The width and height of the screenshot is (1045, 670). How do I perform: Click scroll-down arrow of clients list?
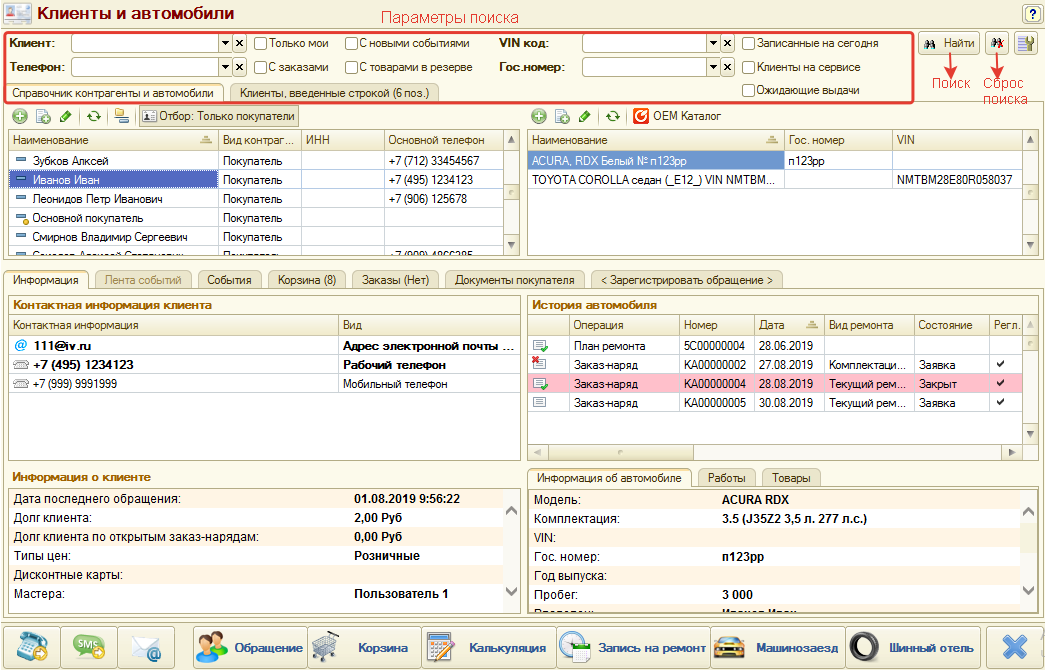coord(512,245)
